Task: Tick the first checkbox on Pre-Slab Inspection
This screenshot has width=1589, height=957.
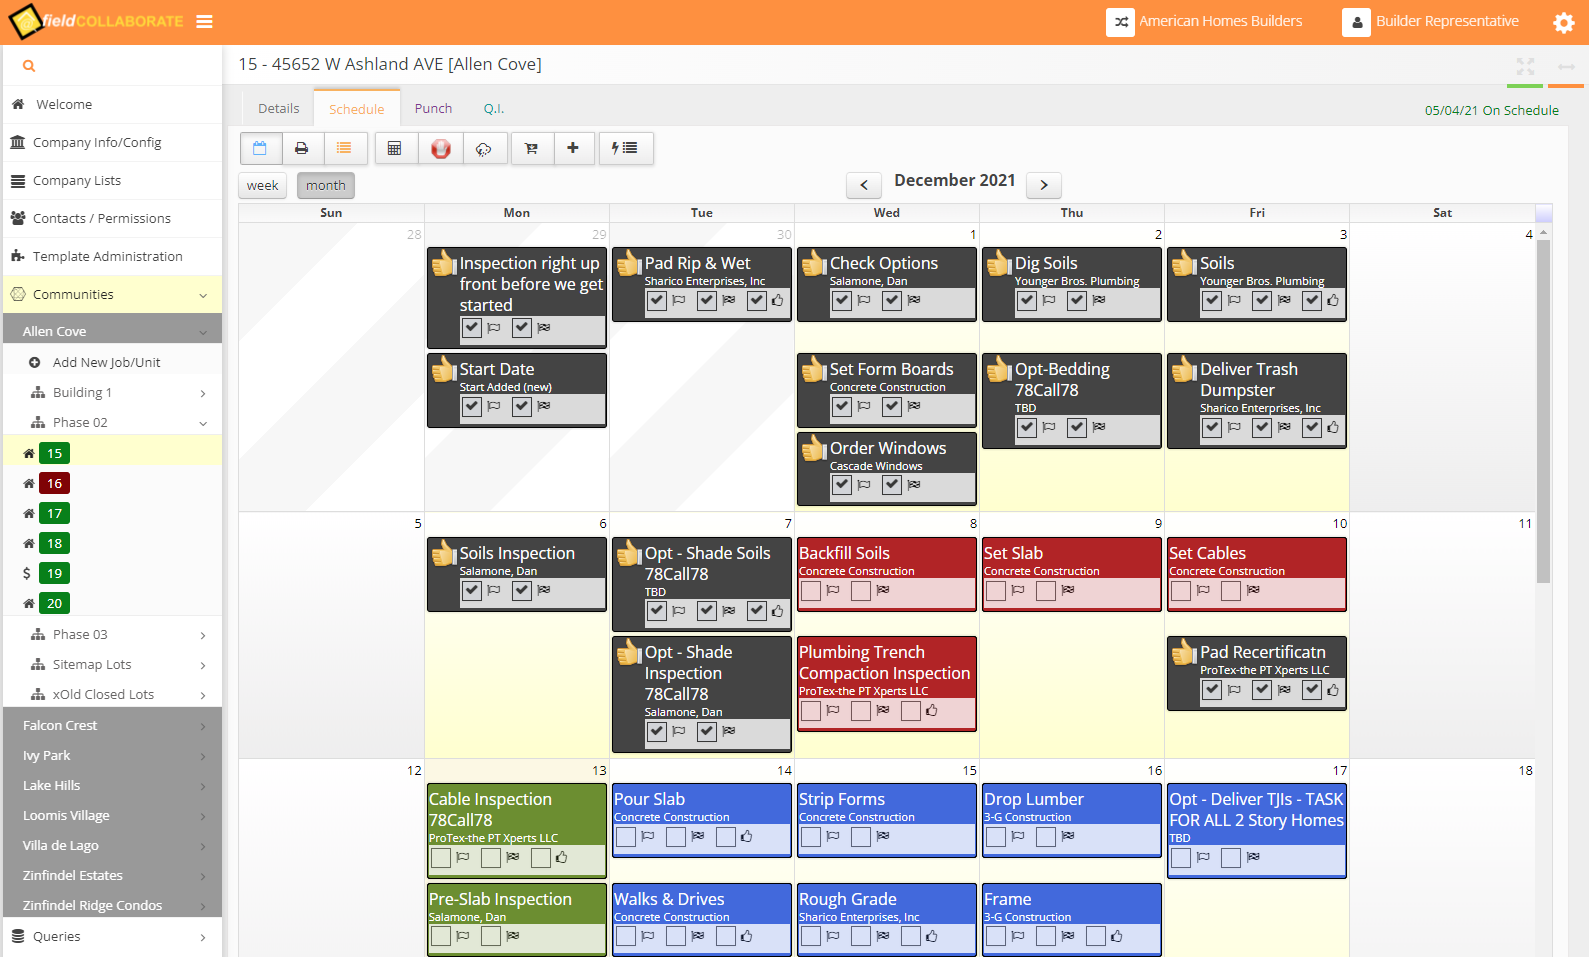Action: click(441, 936)
